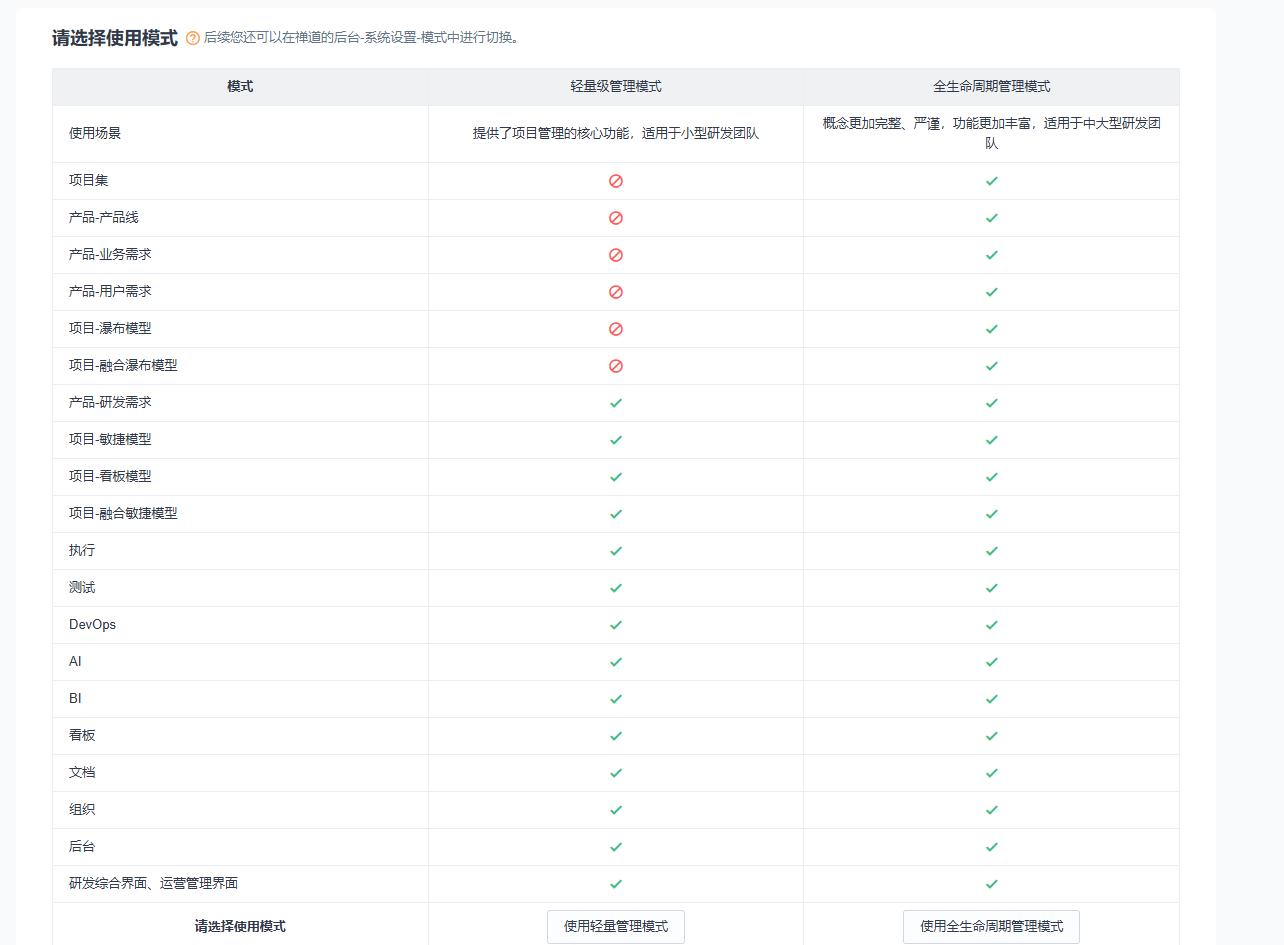
Task: Click the full lifecycle checkmark in AI row
Action: click(991, 662)
